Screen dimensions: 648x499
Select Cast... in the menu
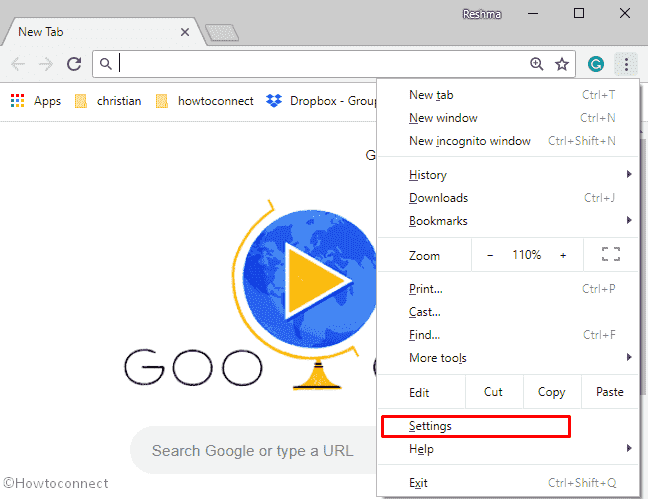[x=508, y=312]
